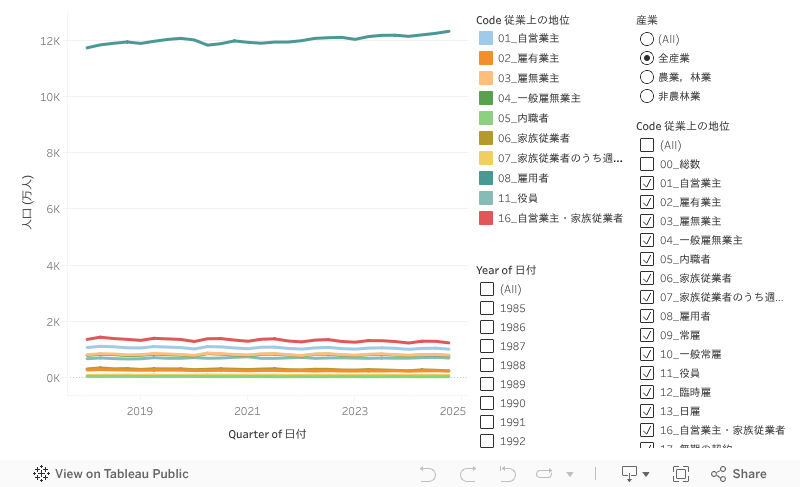This screenshot has width=800, height=487.
Task: Uncheck the 01_自営業主 filter checkbox
Action: coord(647,183)
